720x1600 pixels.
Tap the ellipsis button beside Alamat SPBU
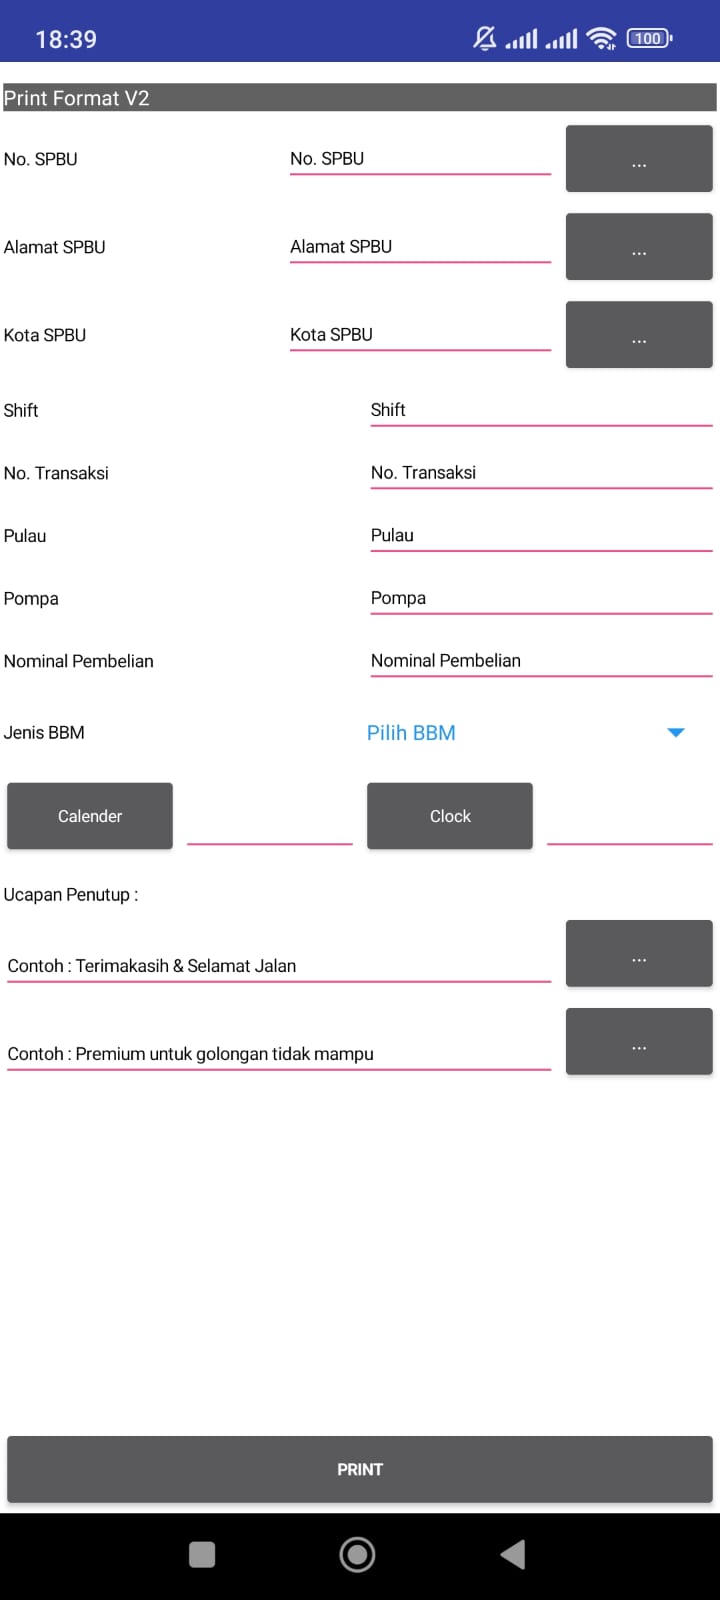point(639,247)
